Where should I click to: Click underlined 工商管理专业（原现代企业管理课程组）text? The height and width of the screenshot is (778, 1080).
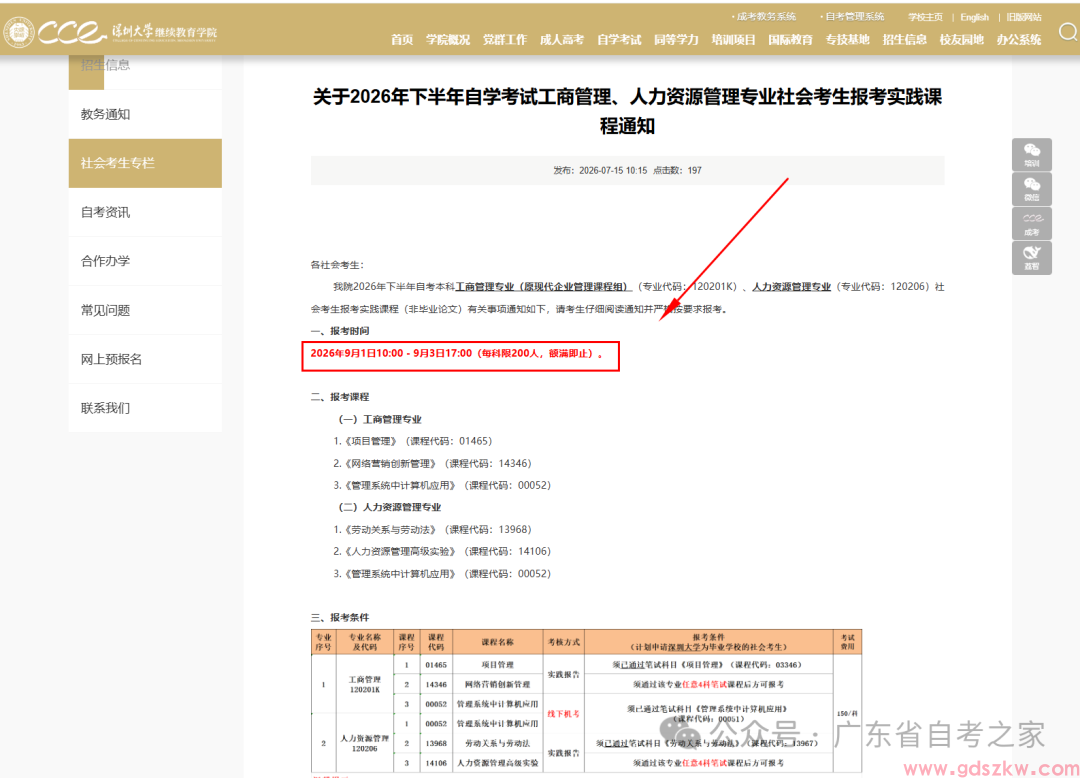tap(542, 287)
